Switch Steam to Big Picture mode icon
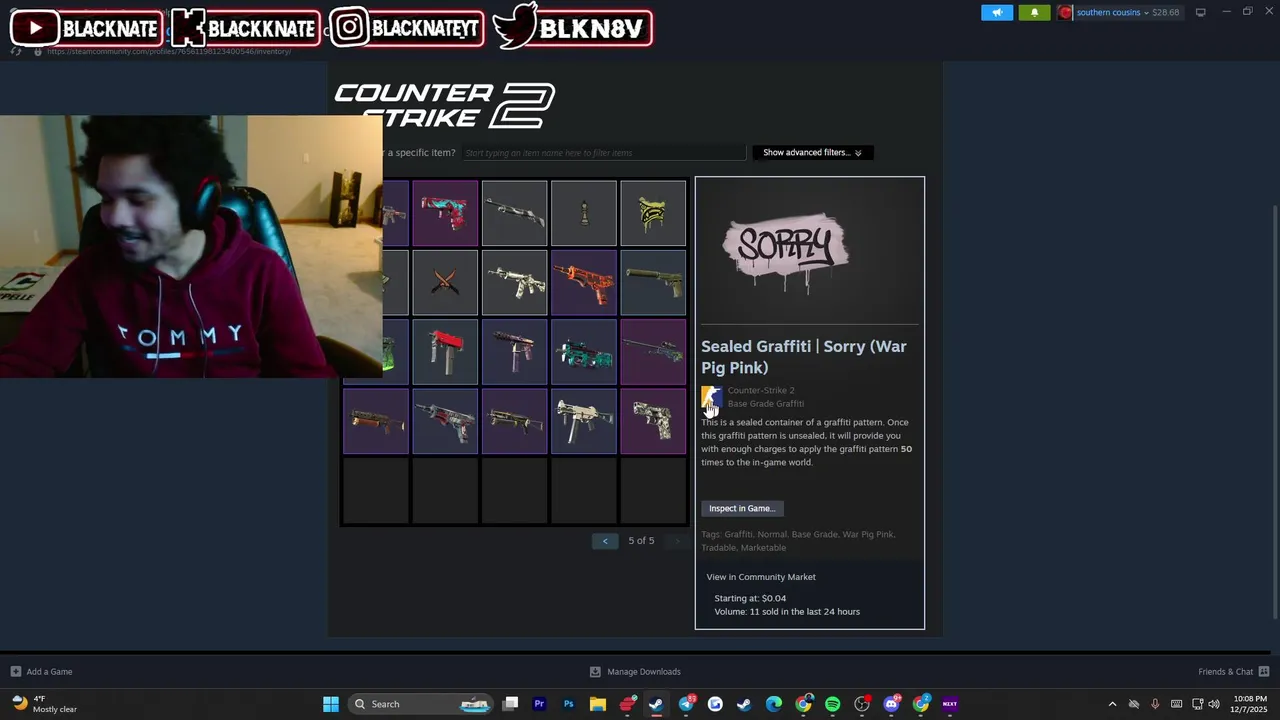The height and width of the screenshot is (720, 1280). pos(1201,12)
